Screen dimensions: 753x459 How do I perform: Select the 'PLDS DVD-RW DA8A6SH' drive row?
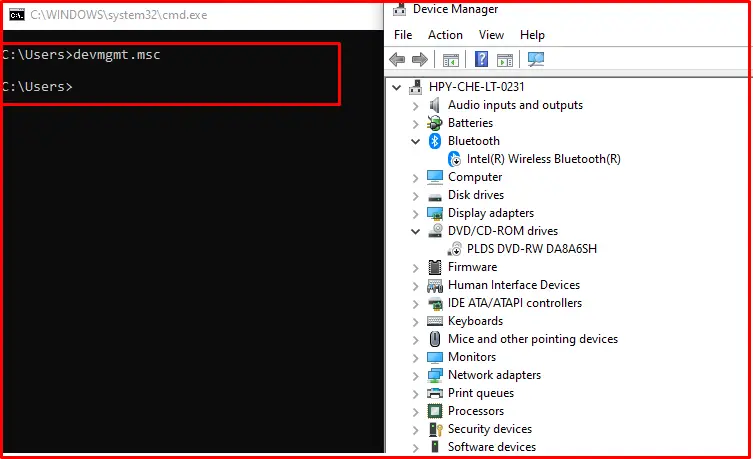tap(532, 249)
